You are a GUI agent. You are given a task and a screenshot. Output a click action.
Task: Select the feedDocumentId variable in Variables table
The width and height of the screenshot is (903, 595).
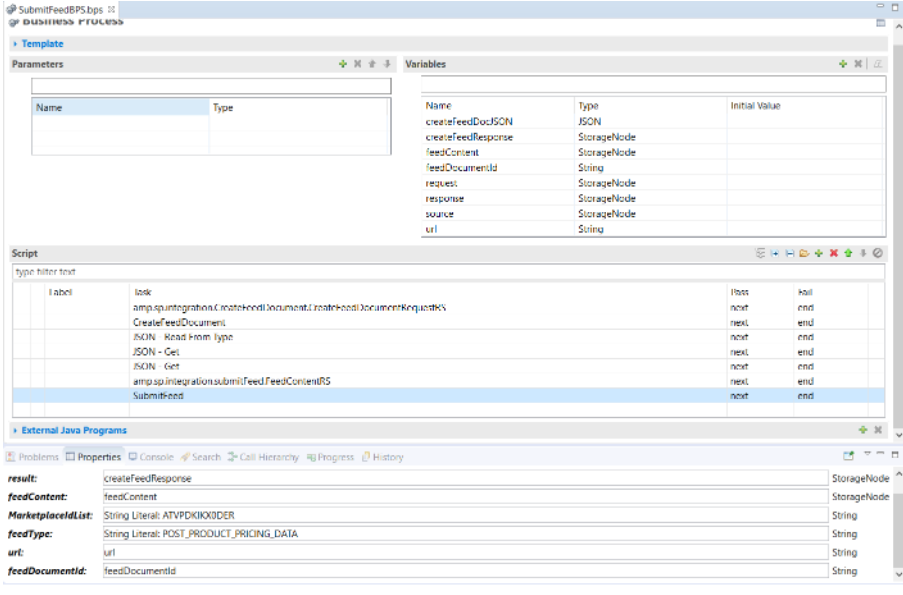point(653,168)
